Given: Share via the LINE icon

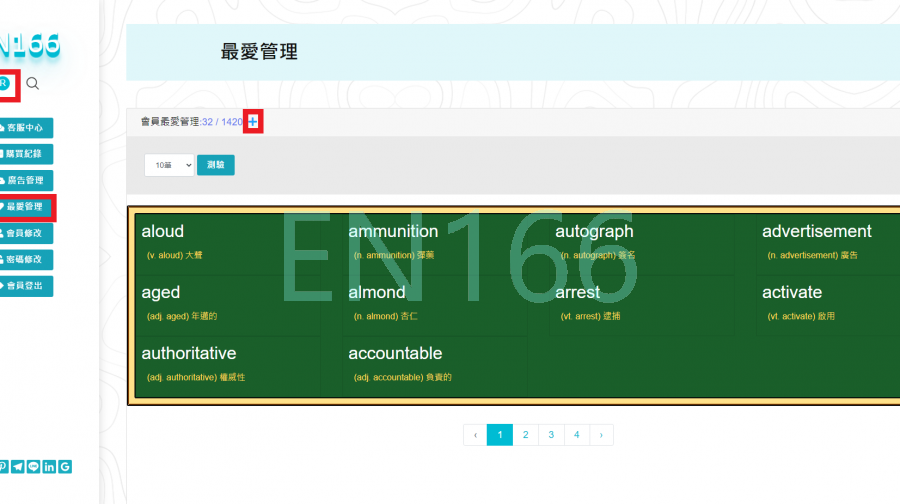Looking at the screenshot, I should tap(33, 467).
